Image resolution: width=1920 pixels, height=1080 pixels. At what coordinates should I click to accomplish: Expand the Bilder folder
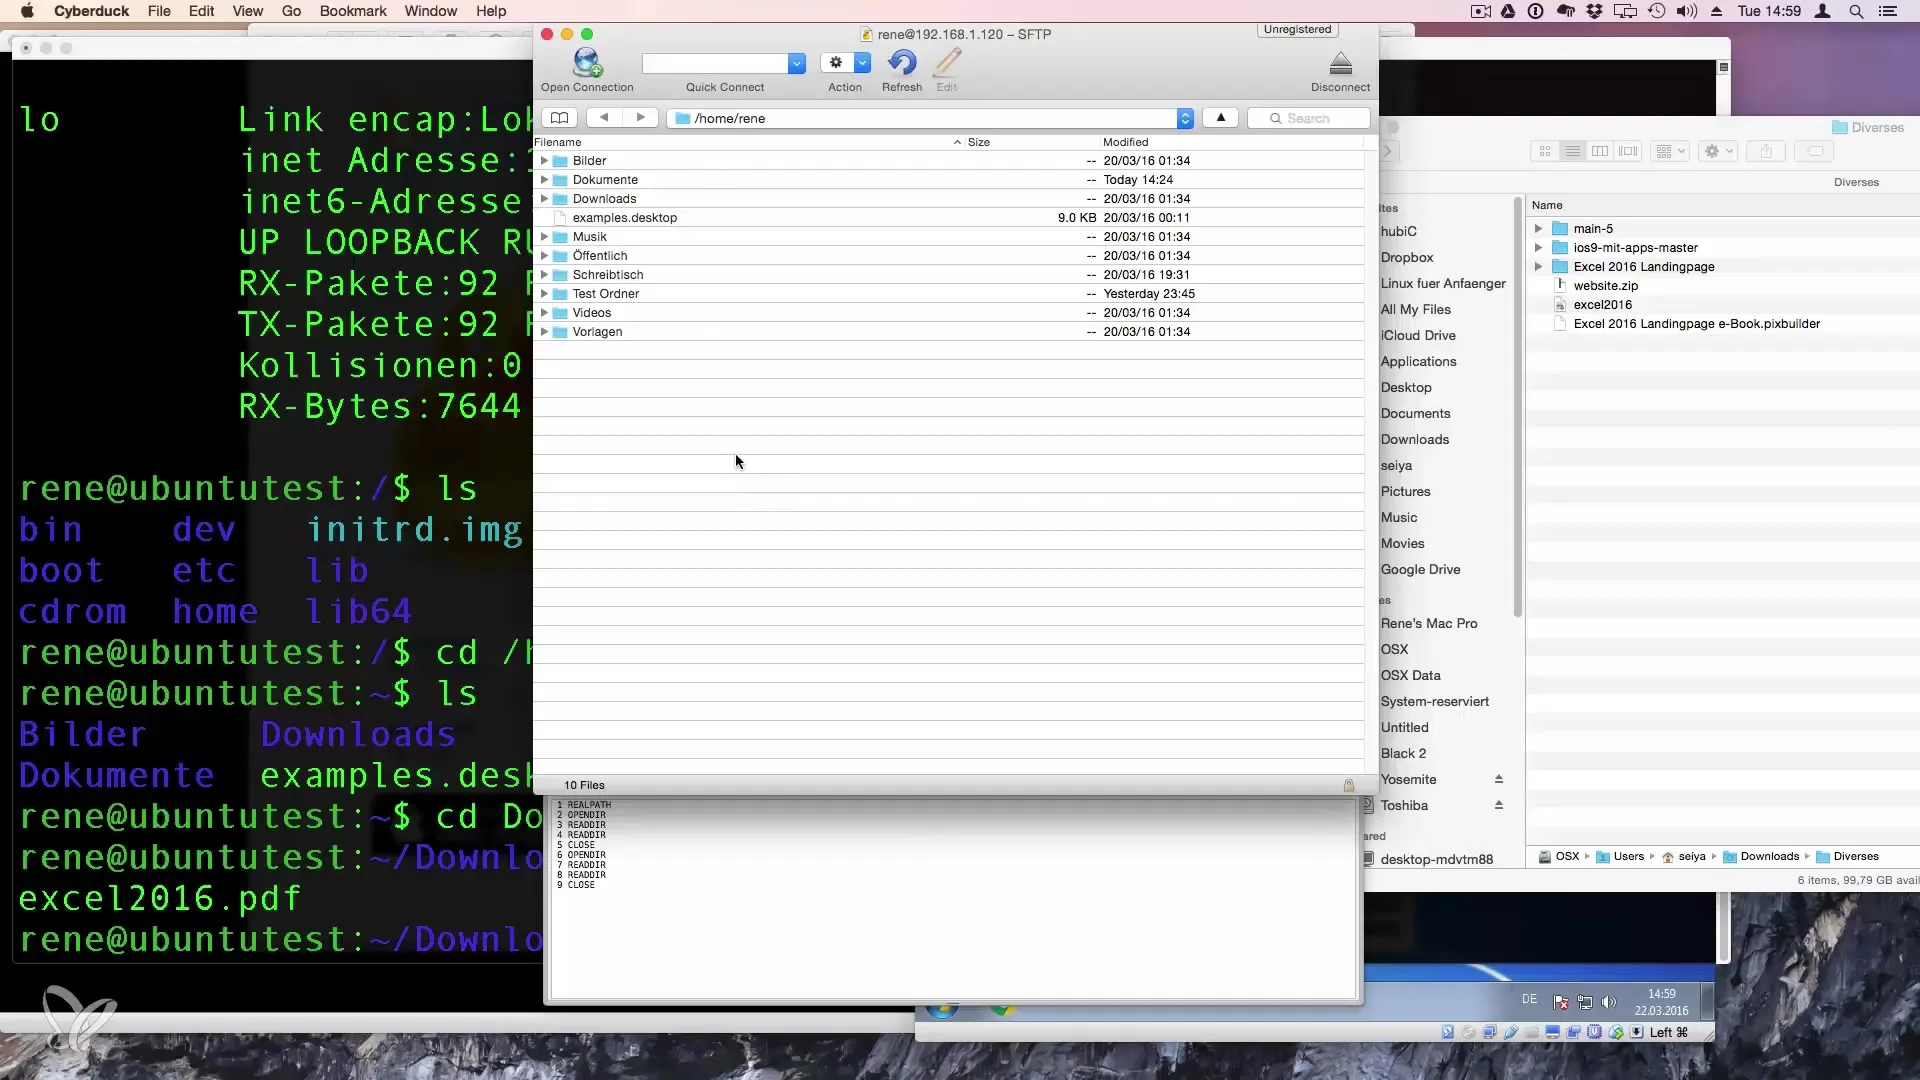pyautogui.click(x=544, y=161)
